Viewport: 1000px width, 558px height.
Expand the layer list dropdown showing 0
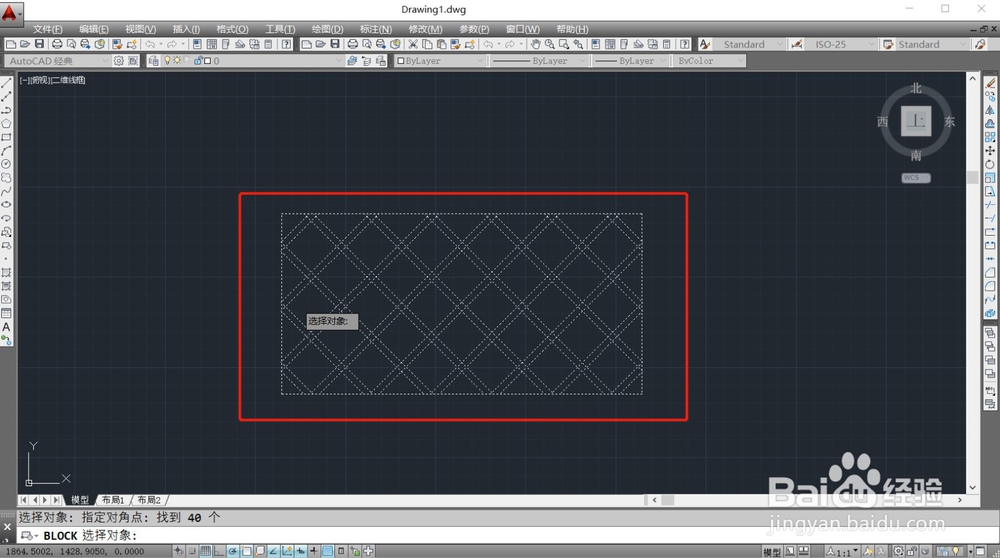tap(339, 61)
